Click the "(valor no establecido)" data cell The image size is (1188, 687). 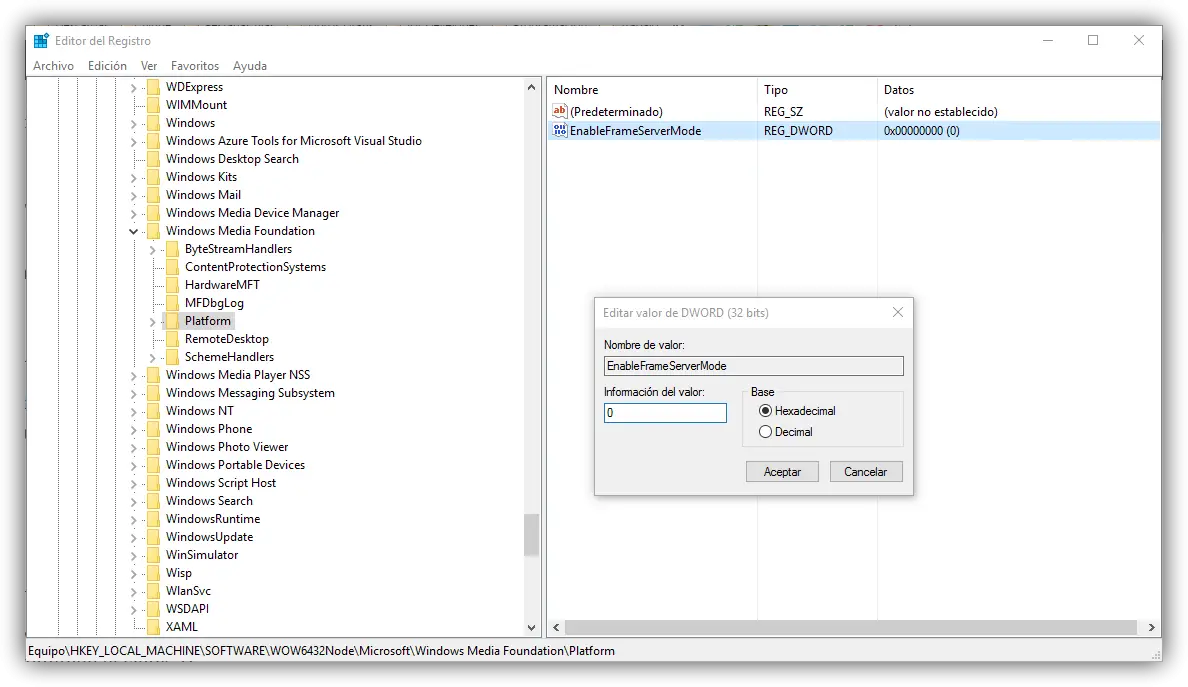click(940, 112)
